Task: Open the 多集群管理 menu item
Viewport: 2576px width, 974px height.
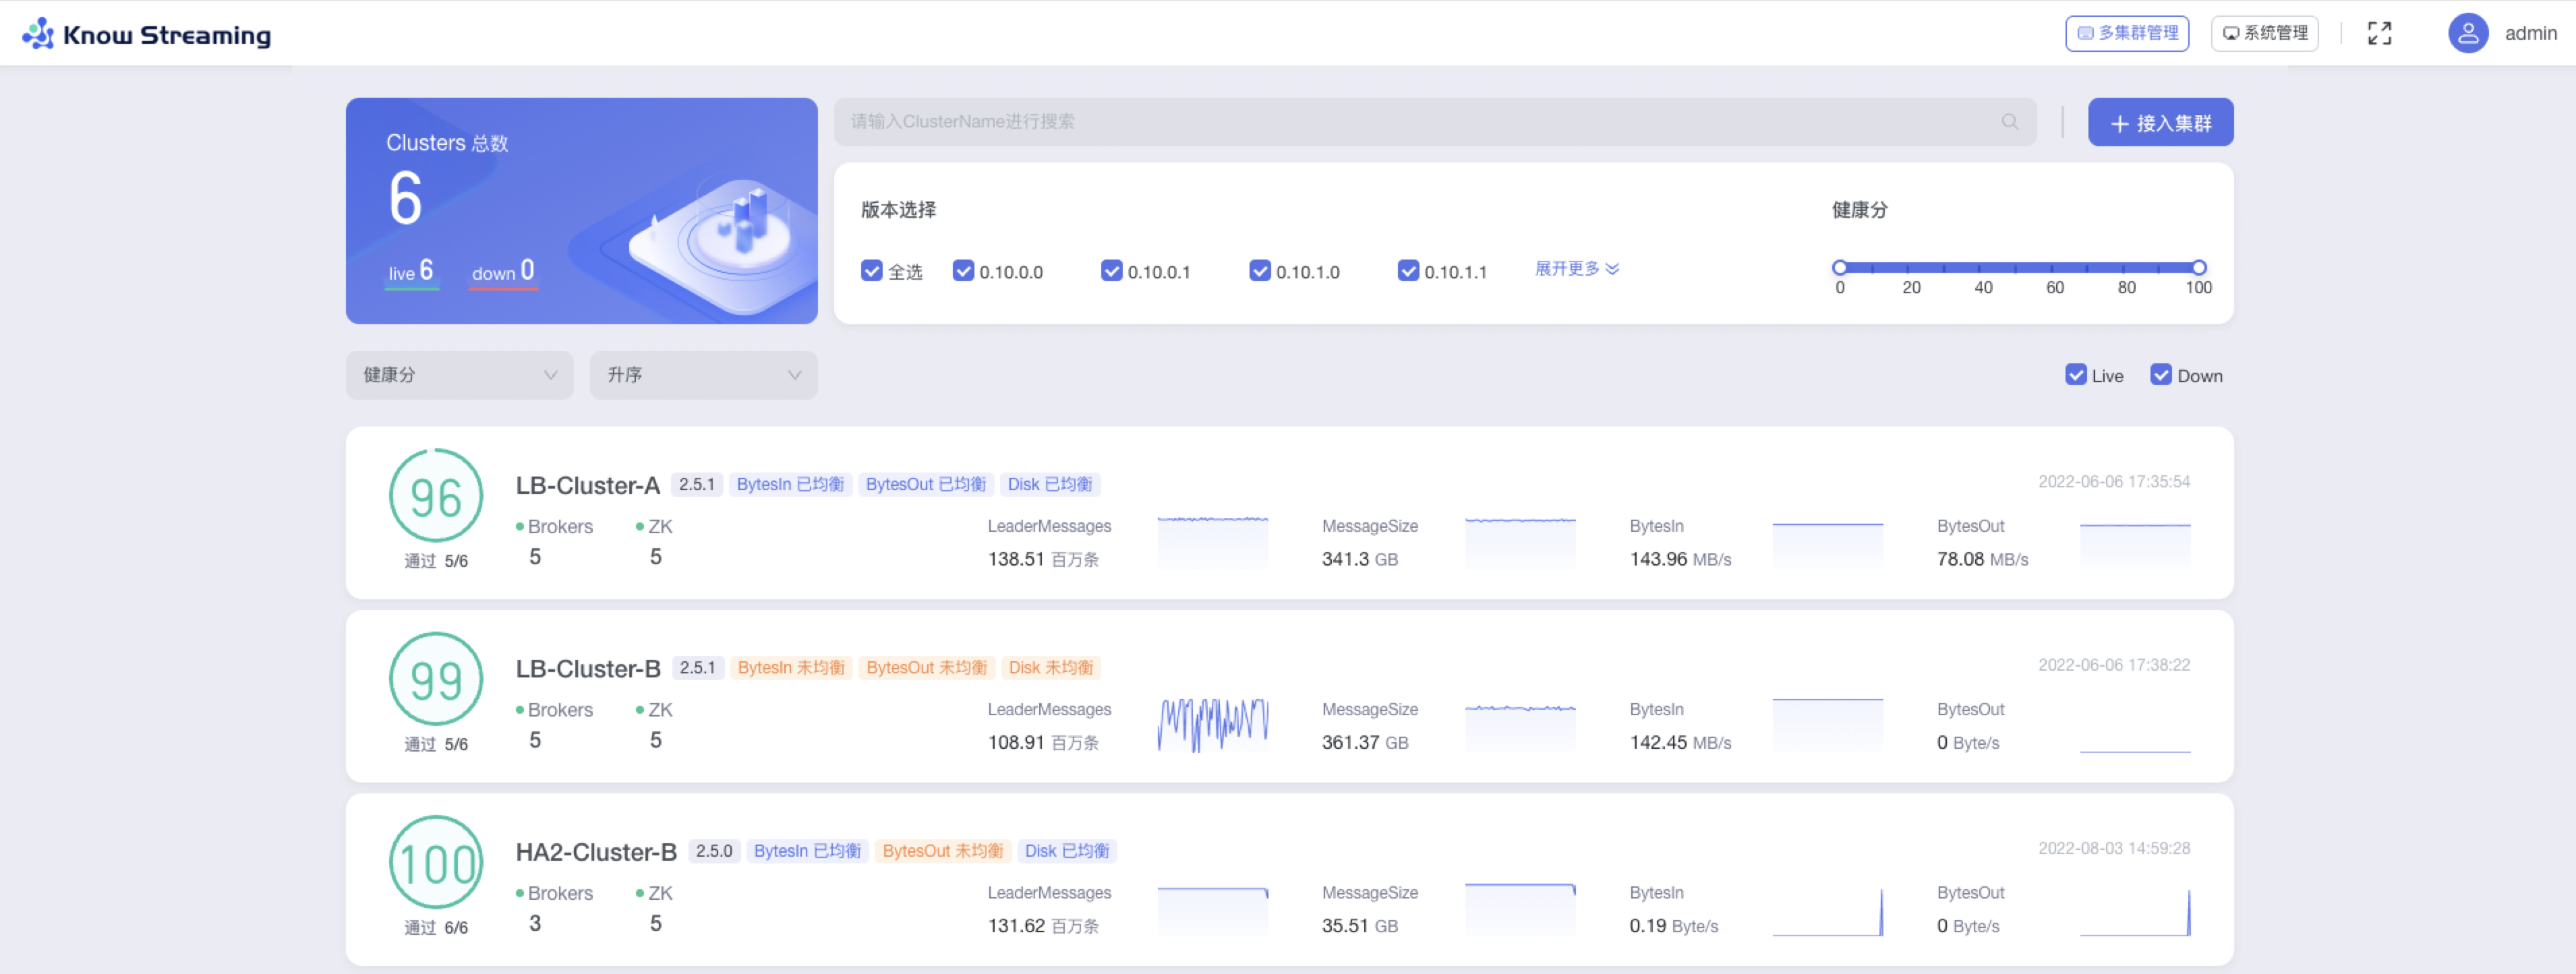Action: click(x=2127, y=33)
